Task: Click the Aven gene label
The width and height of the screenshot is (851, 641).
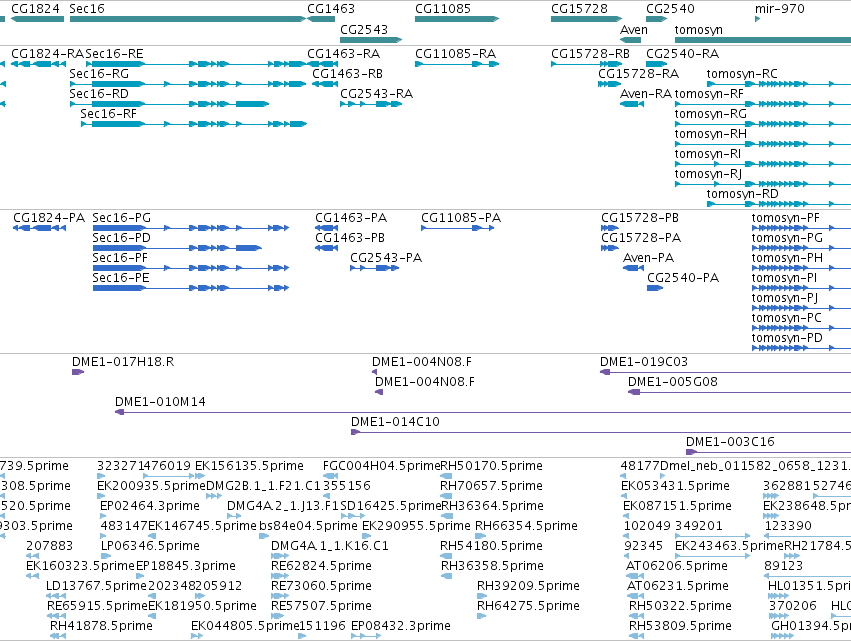Action: [x=634, y=30]
